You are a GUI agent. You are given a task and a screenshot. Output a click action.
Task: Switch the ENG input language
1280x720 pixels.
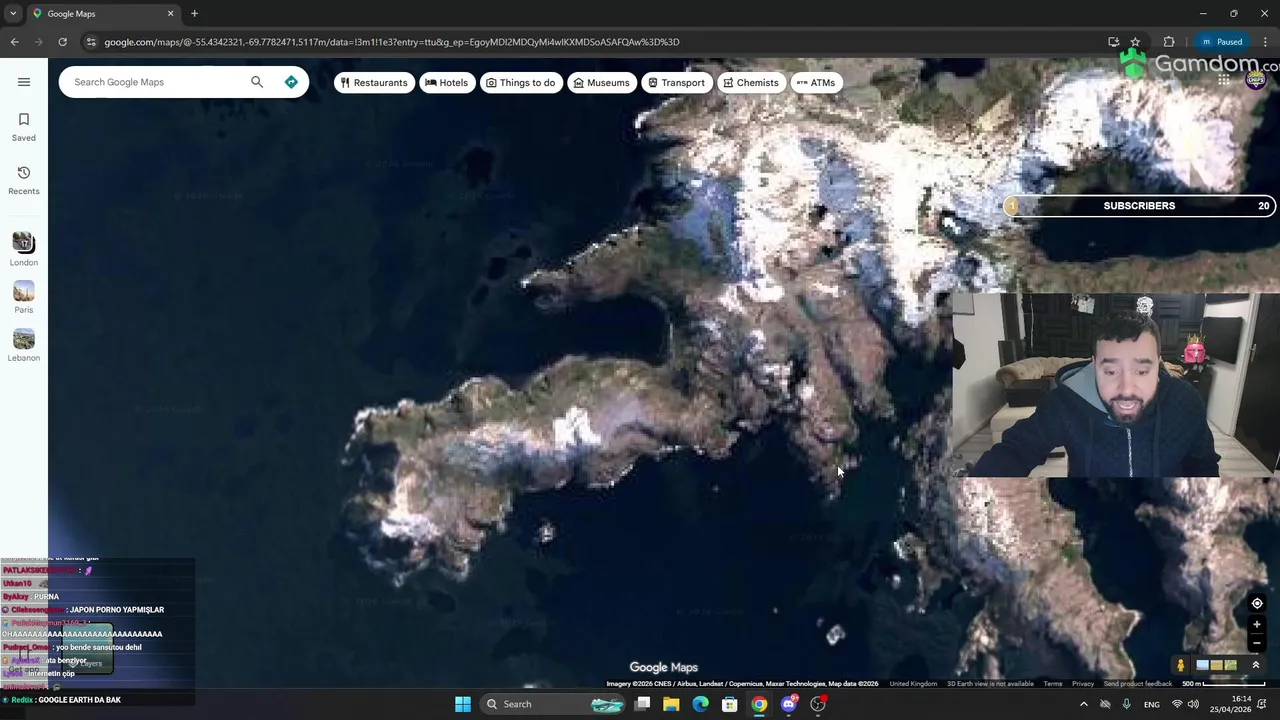(x=1152, y=704)
